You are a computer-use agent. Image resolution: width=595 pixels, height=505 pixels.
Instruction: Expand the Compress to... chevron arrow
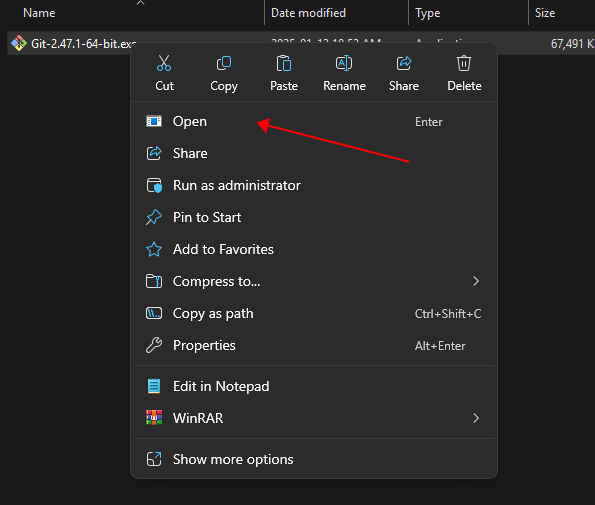(476, 281)
